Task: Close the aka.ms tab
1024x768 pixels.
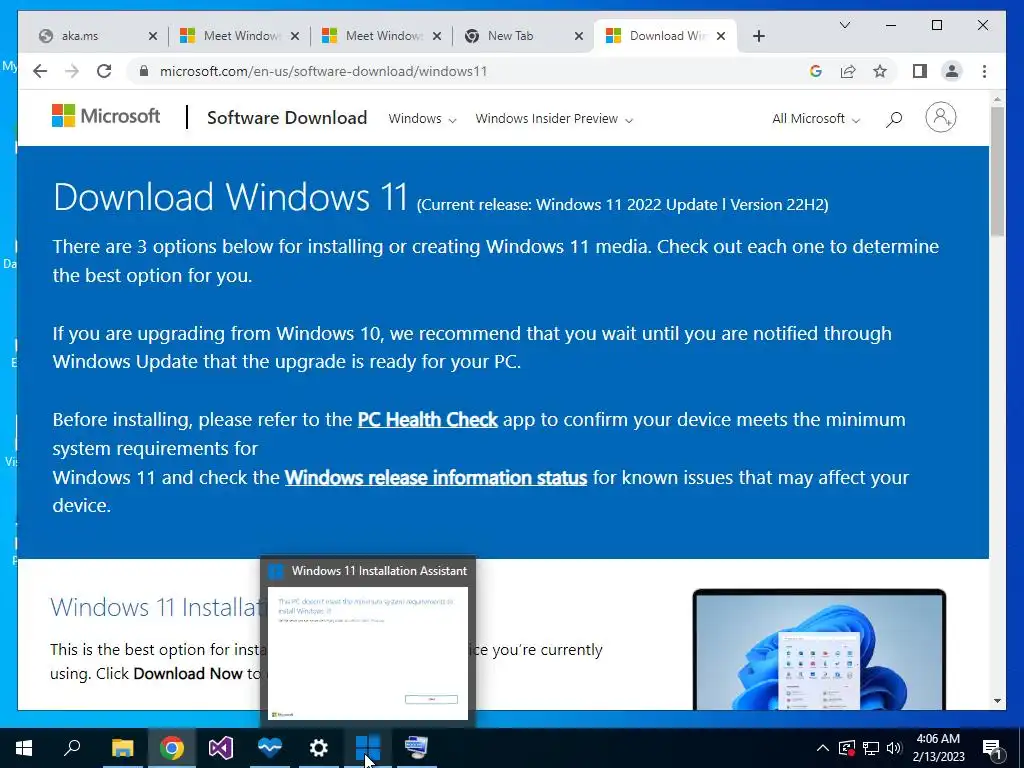Action: [153, 36]
